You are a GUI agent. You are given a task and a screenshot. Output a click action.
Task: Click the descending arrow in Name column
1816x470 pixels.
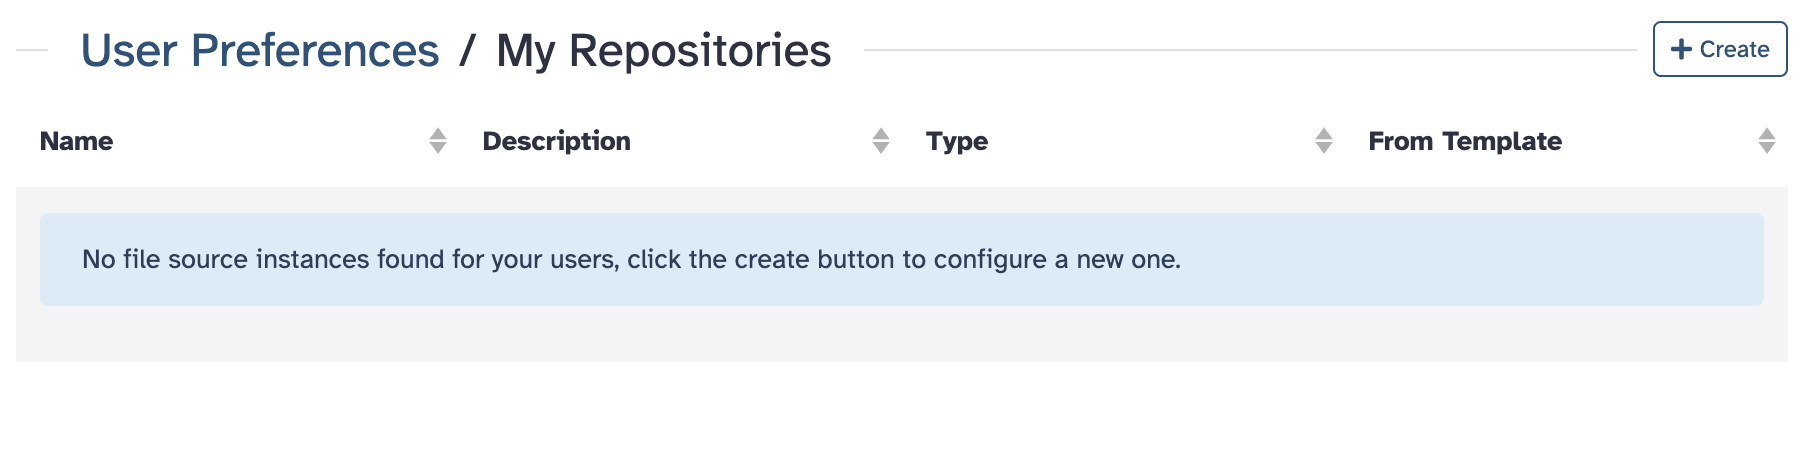pos(438,148)
